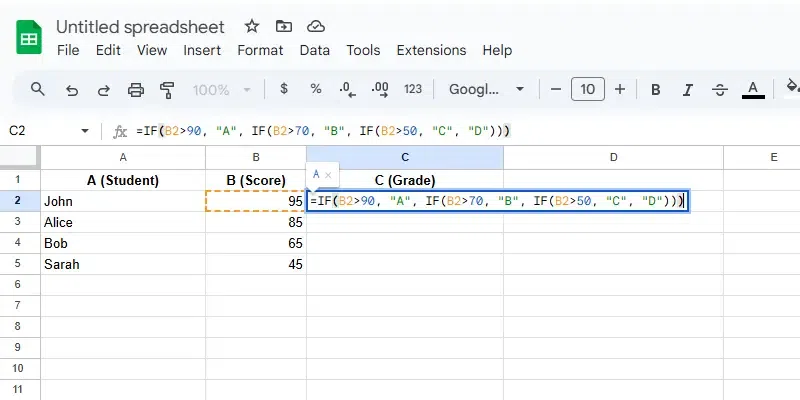Decrease decimal places
Image resolution: width=800 pixels, height=400 pixels.
(x=347, y=90)
